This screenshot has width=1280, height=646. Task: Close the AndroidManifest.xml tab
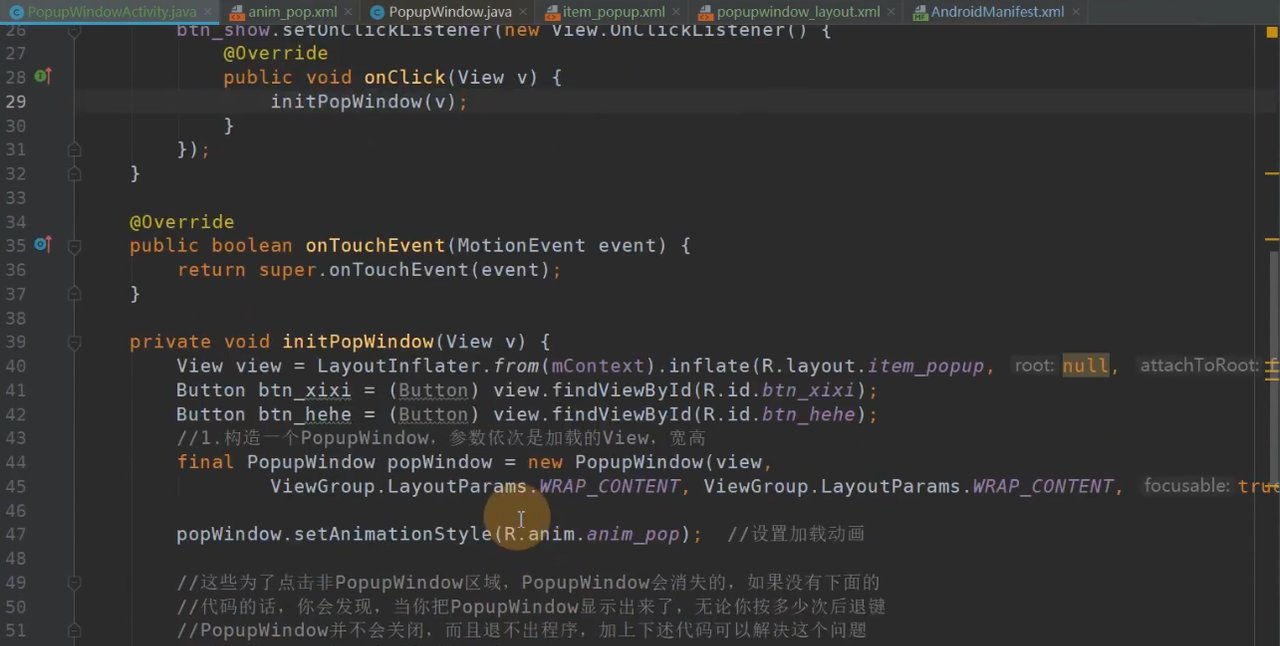coord(1075,12)
